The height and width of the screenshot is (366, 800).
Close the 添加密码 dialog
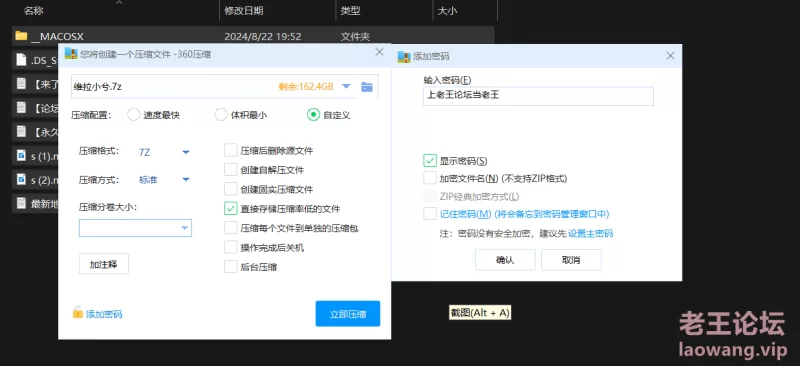[x=670, y=56]
